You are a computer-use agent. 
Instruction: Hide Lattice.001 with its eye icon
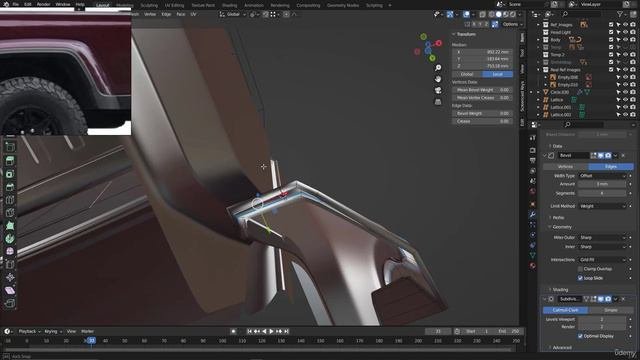pos(625,107)
